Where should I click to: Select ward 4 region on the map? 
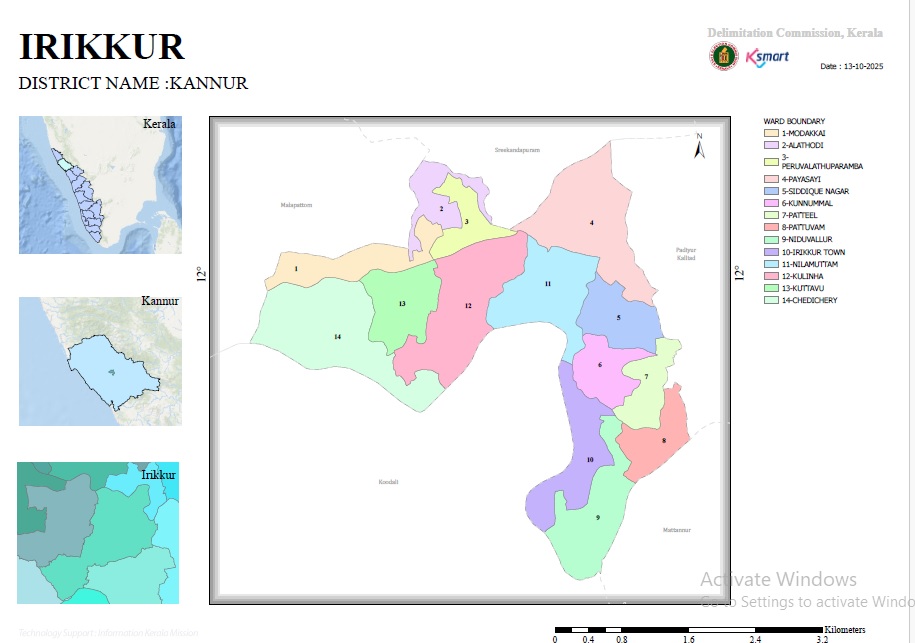click(591, 223)
